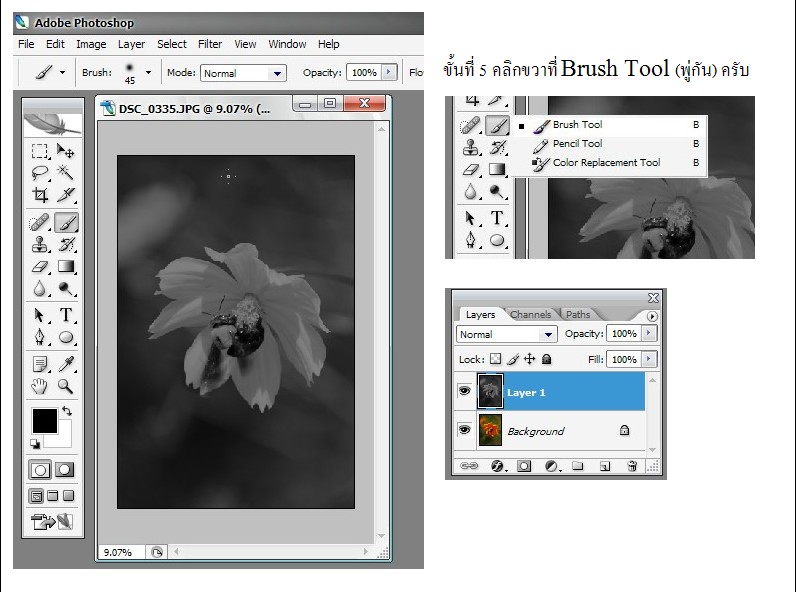
Task: Switch to Standard editing mode
Action: pyautogui.click(x=40, y=470)
